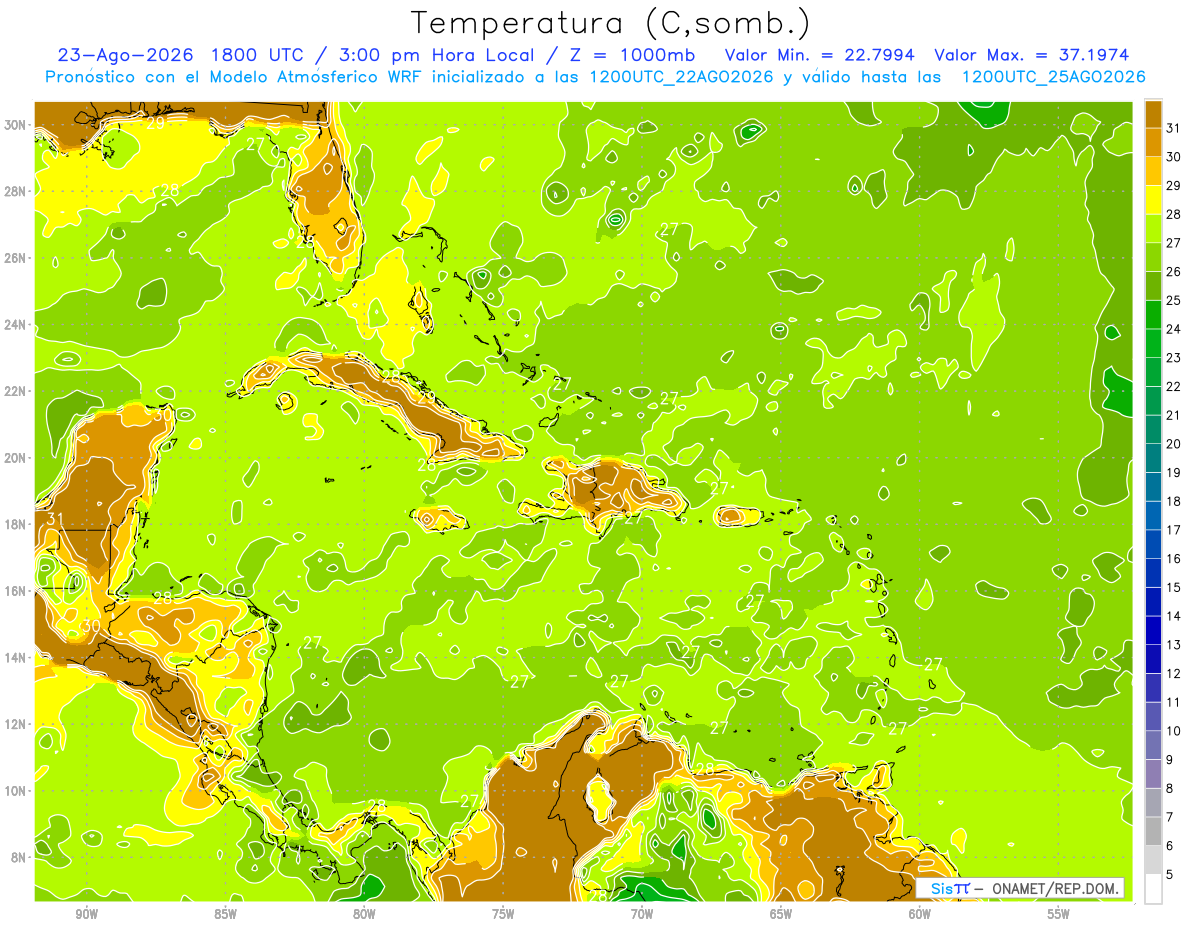1200x927 pixels.
Task: Select "Valor Min. = 22.7994" value
Action: [820, 55]
